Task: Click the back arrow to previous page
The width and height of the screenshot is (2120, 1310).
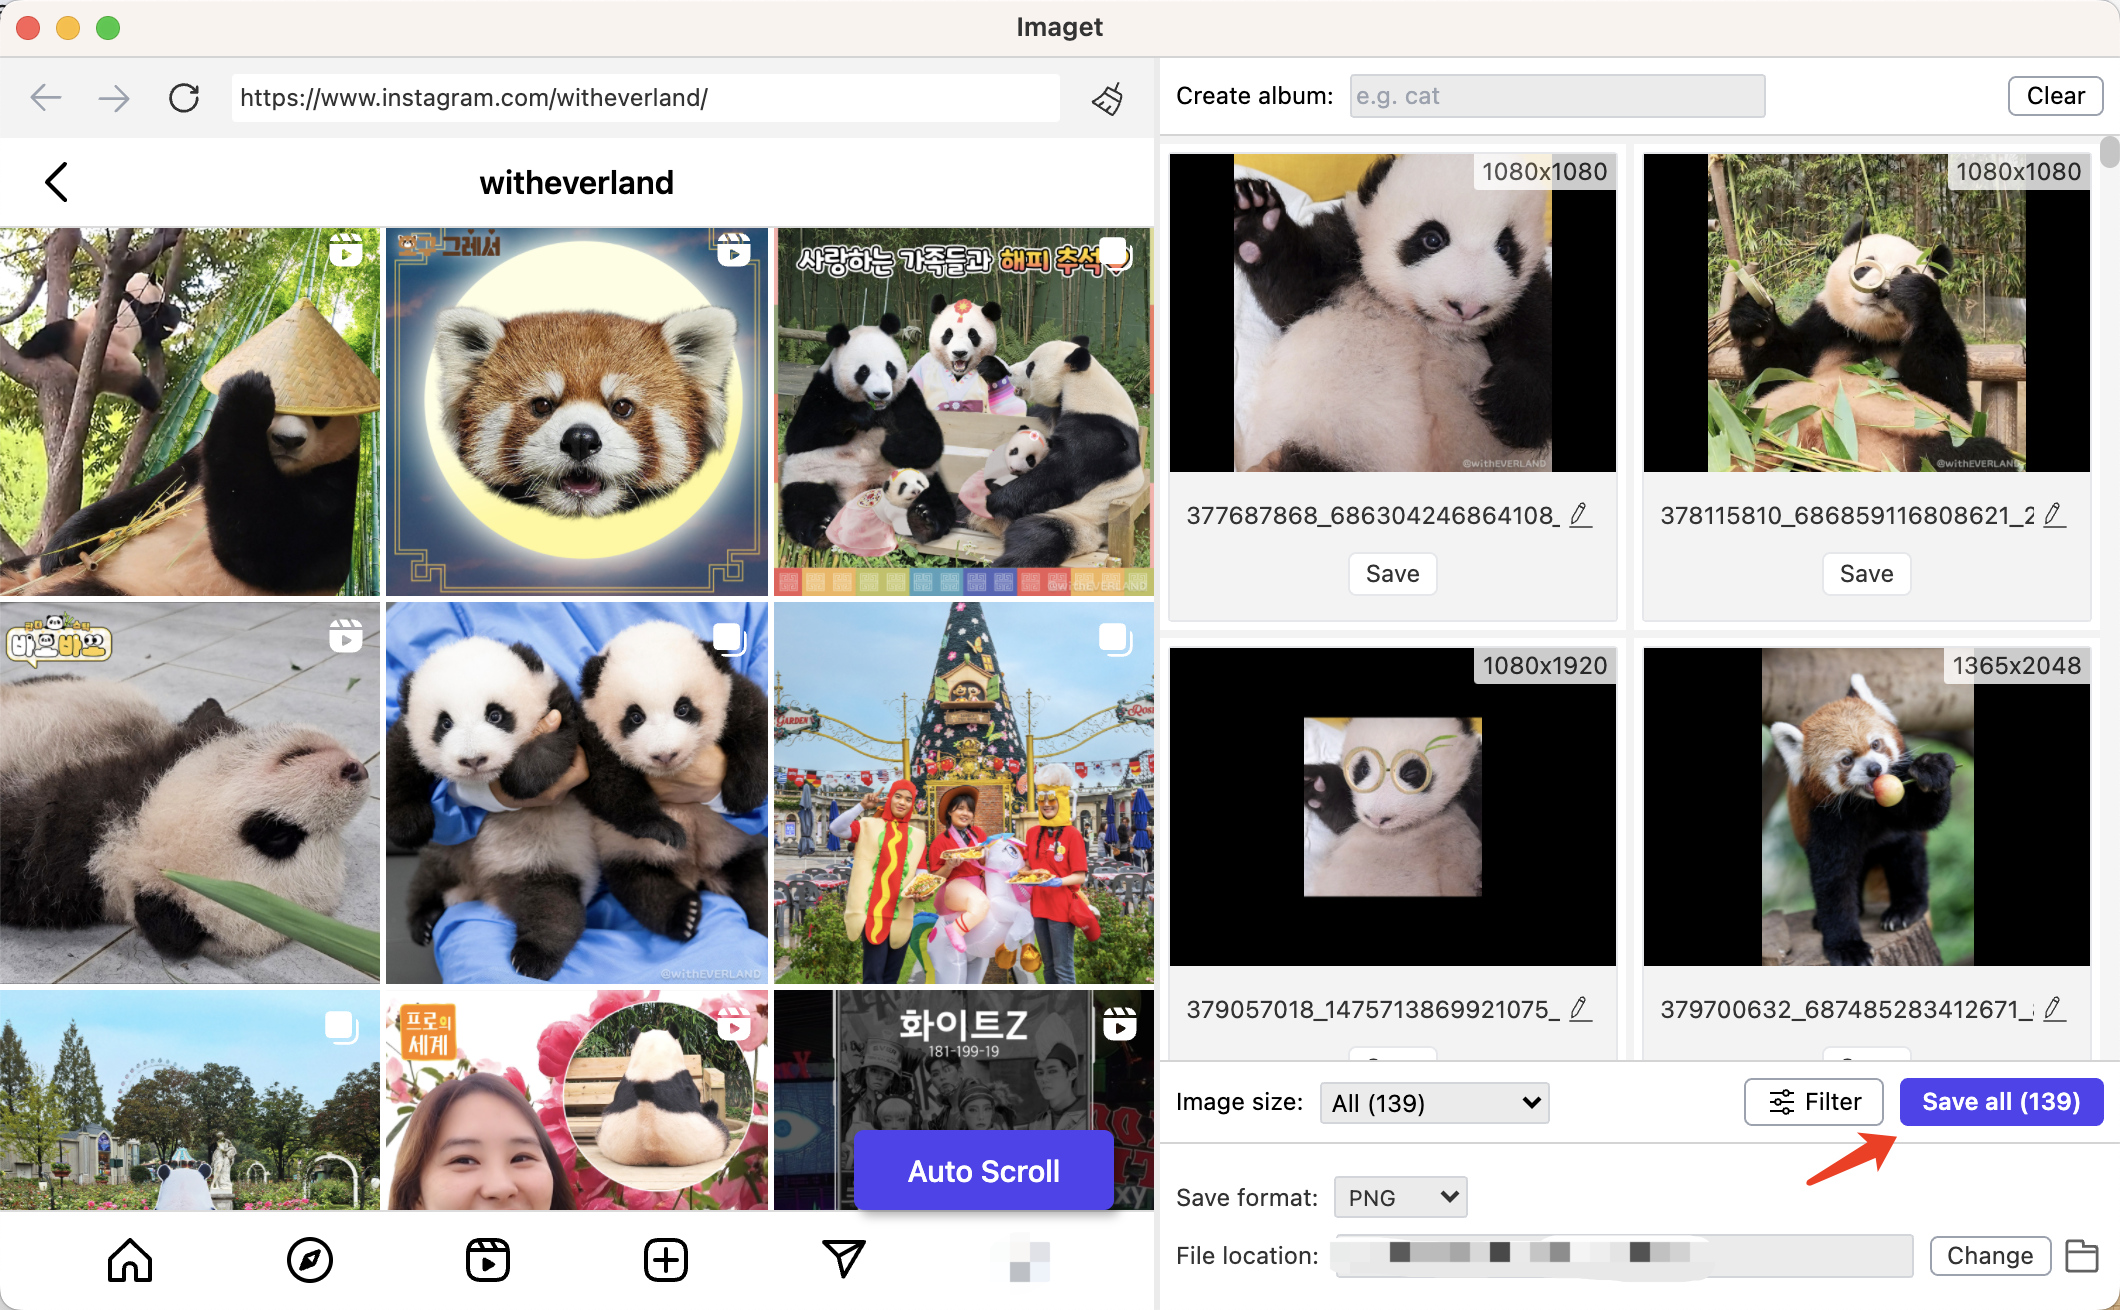Action: pyautogui.click(x=47, y=97)
